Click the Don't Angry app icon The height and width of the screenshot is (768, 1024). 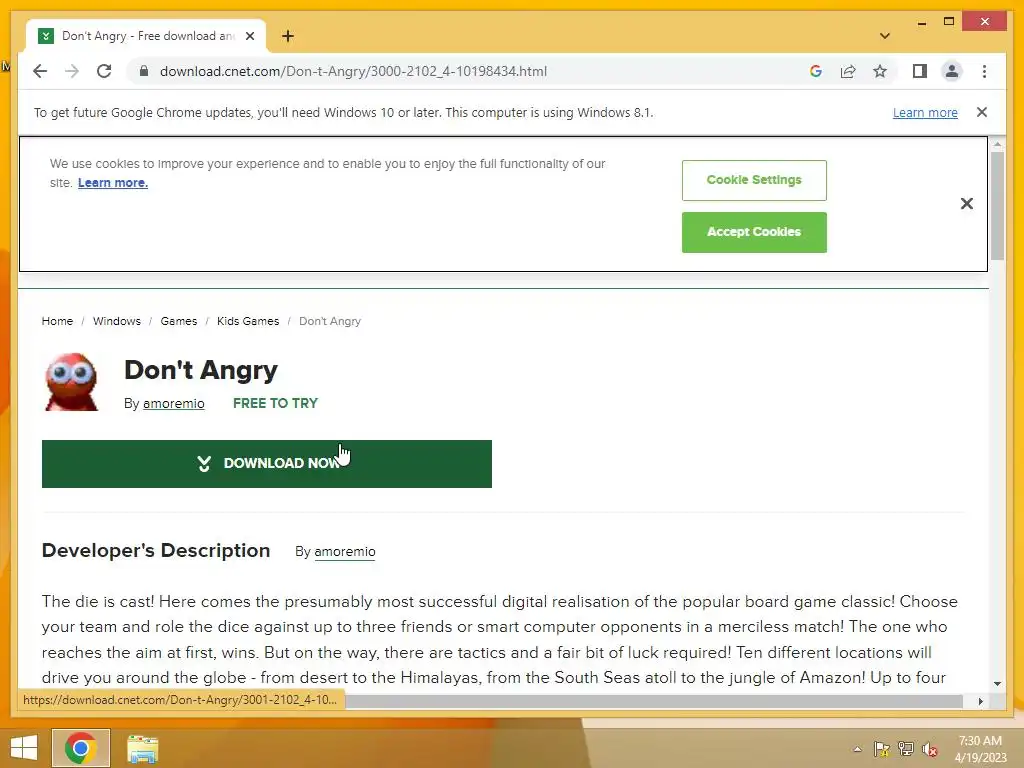71,382
